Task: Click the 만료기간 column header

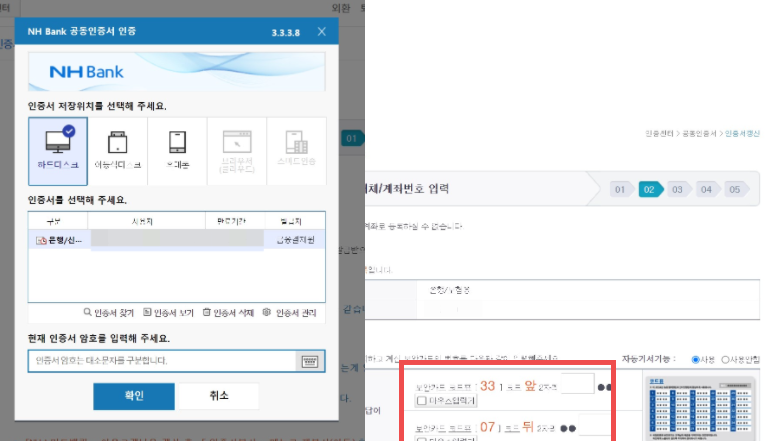Action: pyautogui.click(x=235, y=221)
